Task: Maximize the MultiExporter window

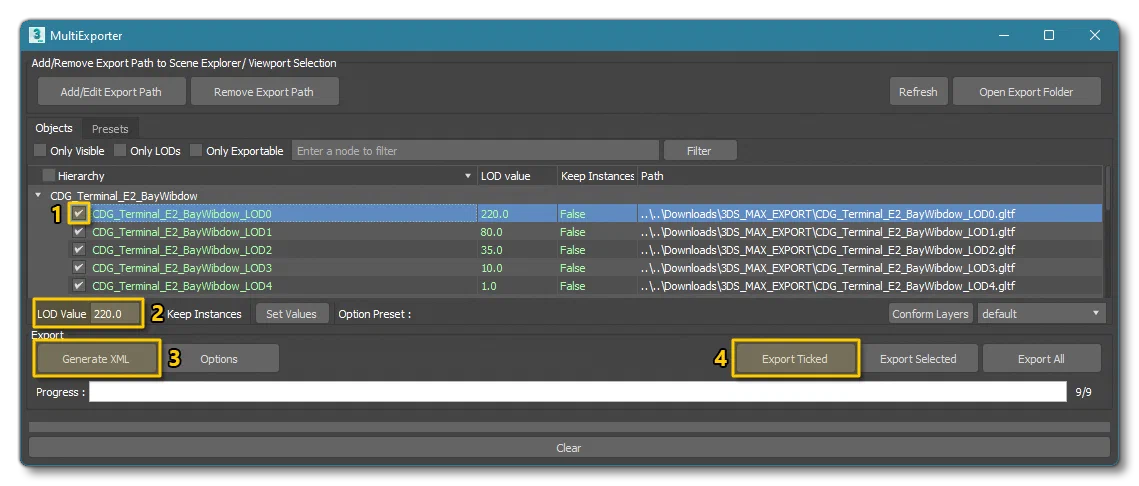Action: tap(1049, 35)
